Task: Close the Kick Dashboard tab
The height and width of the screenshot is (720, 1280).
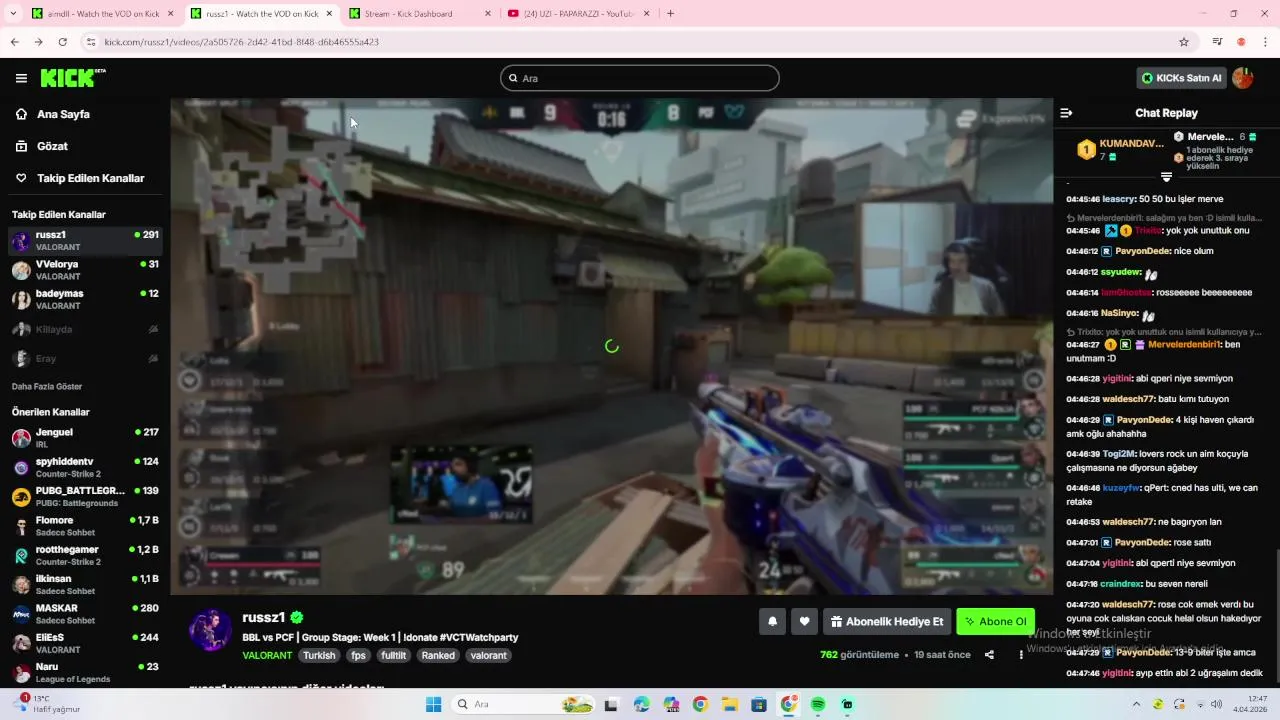Action: [487, 13]
